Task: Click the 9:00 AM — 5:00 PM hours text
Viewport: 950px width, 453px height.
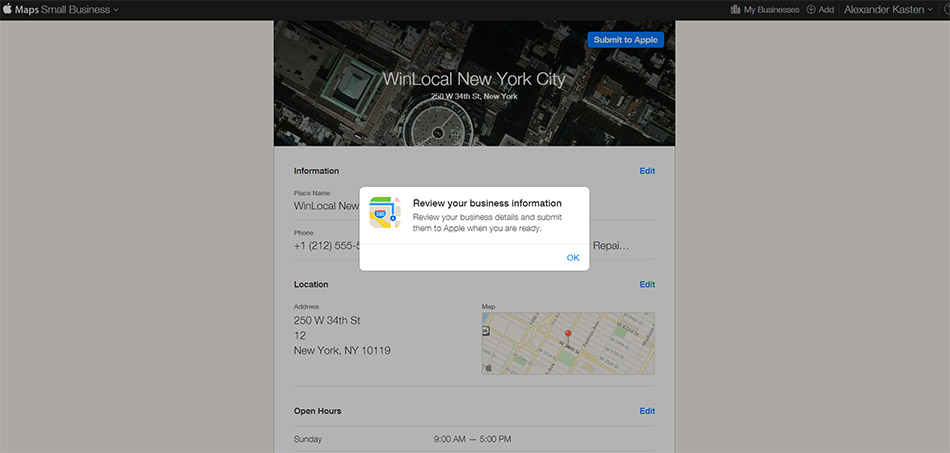Action: 472,439
